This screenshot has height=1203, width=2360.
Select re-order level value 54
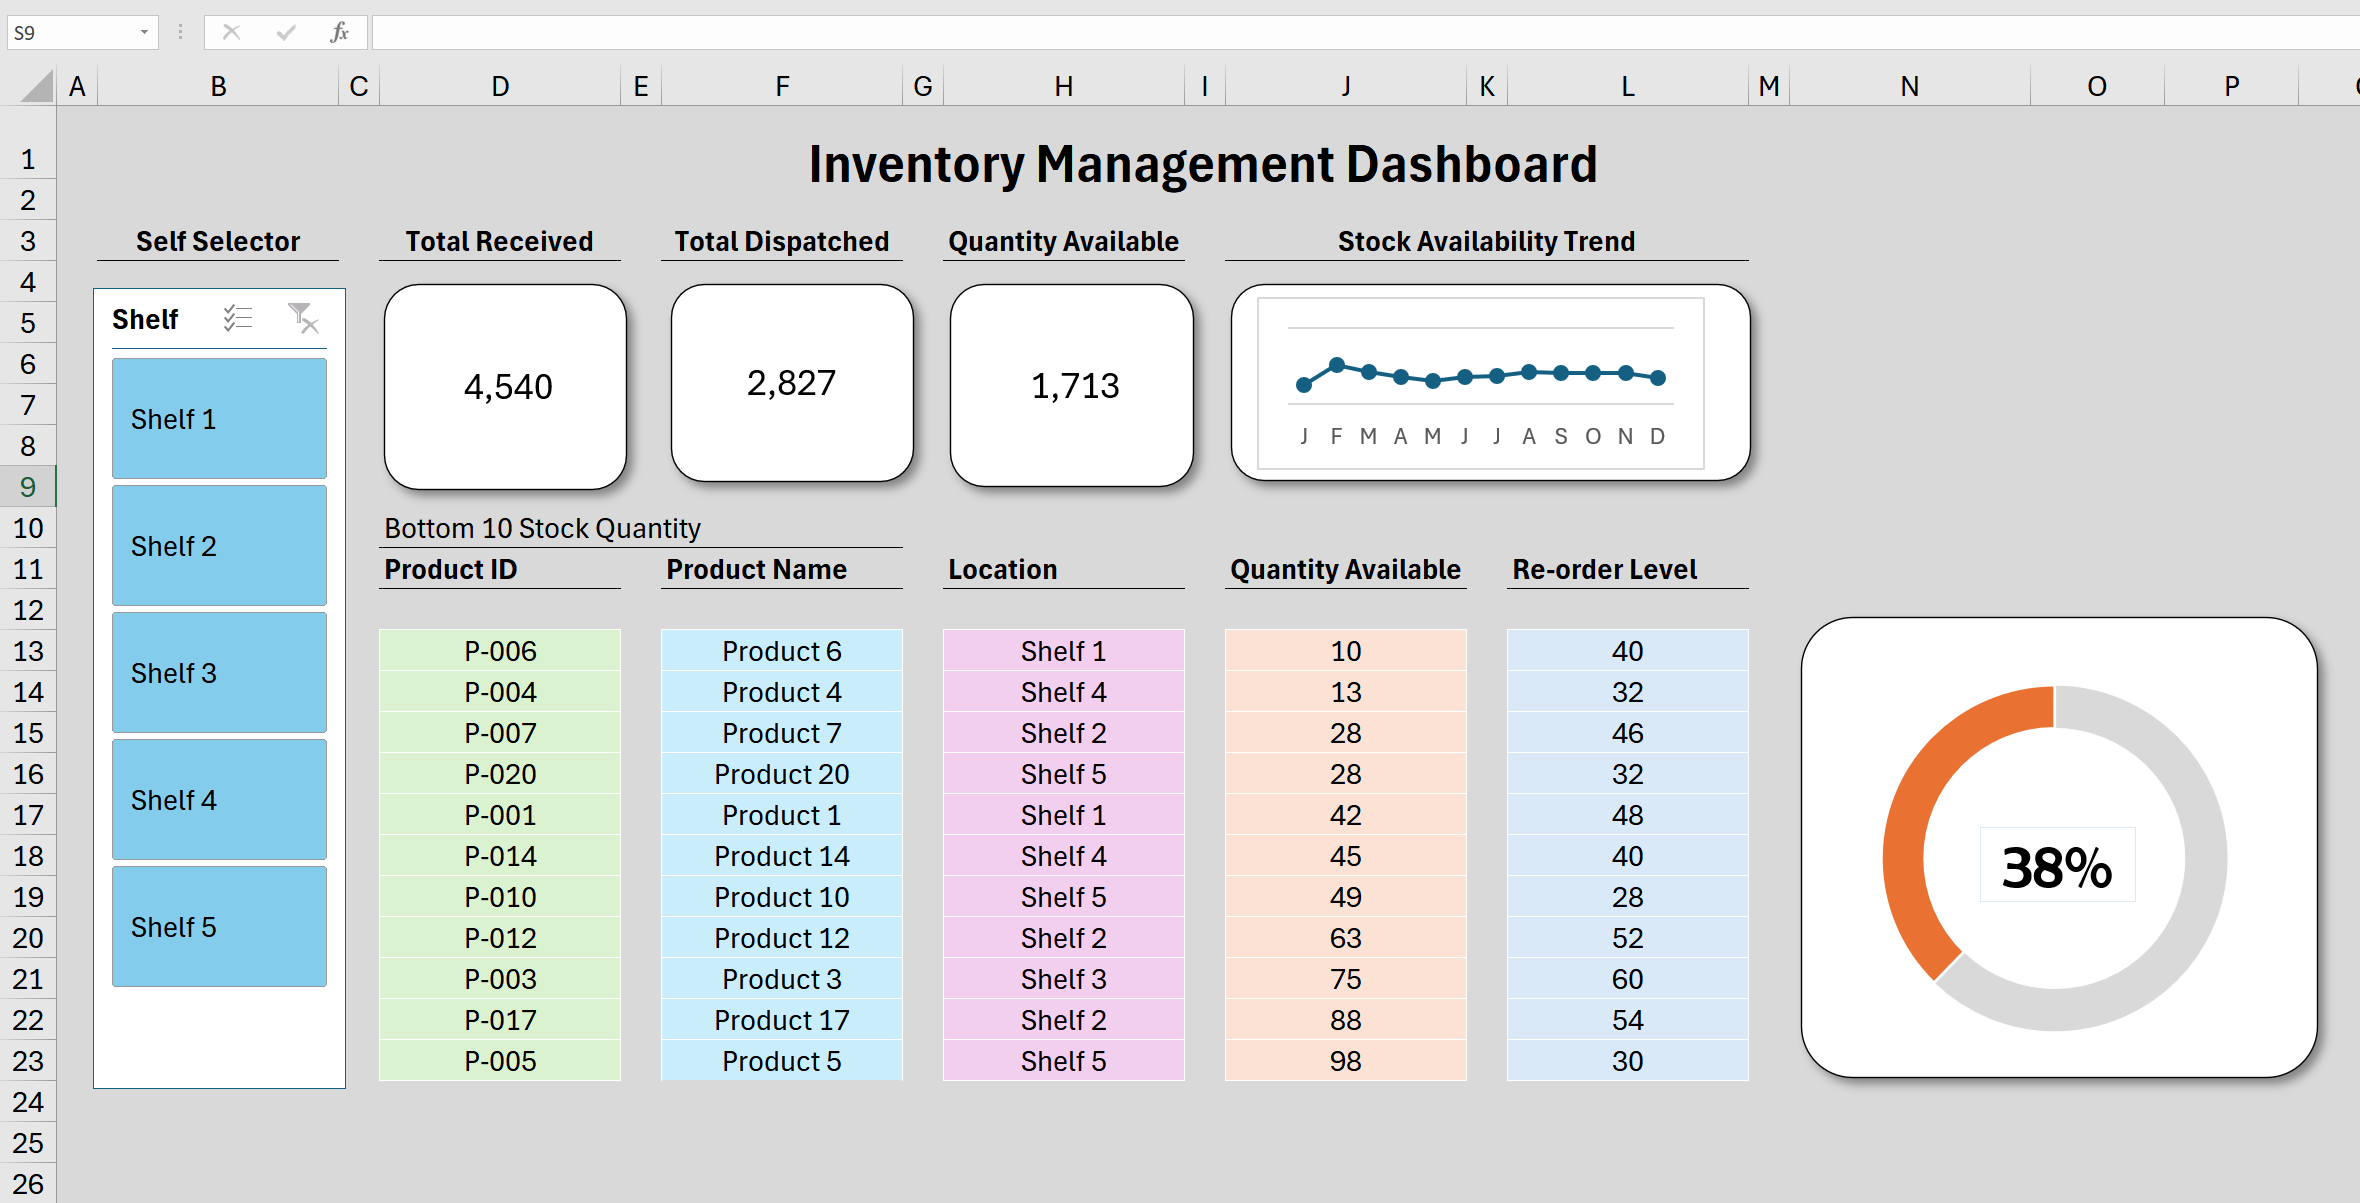1628,1020
